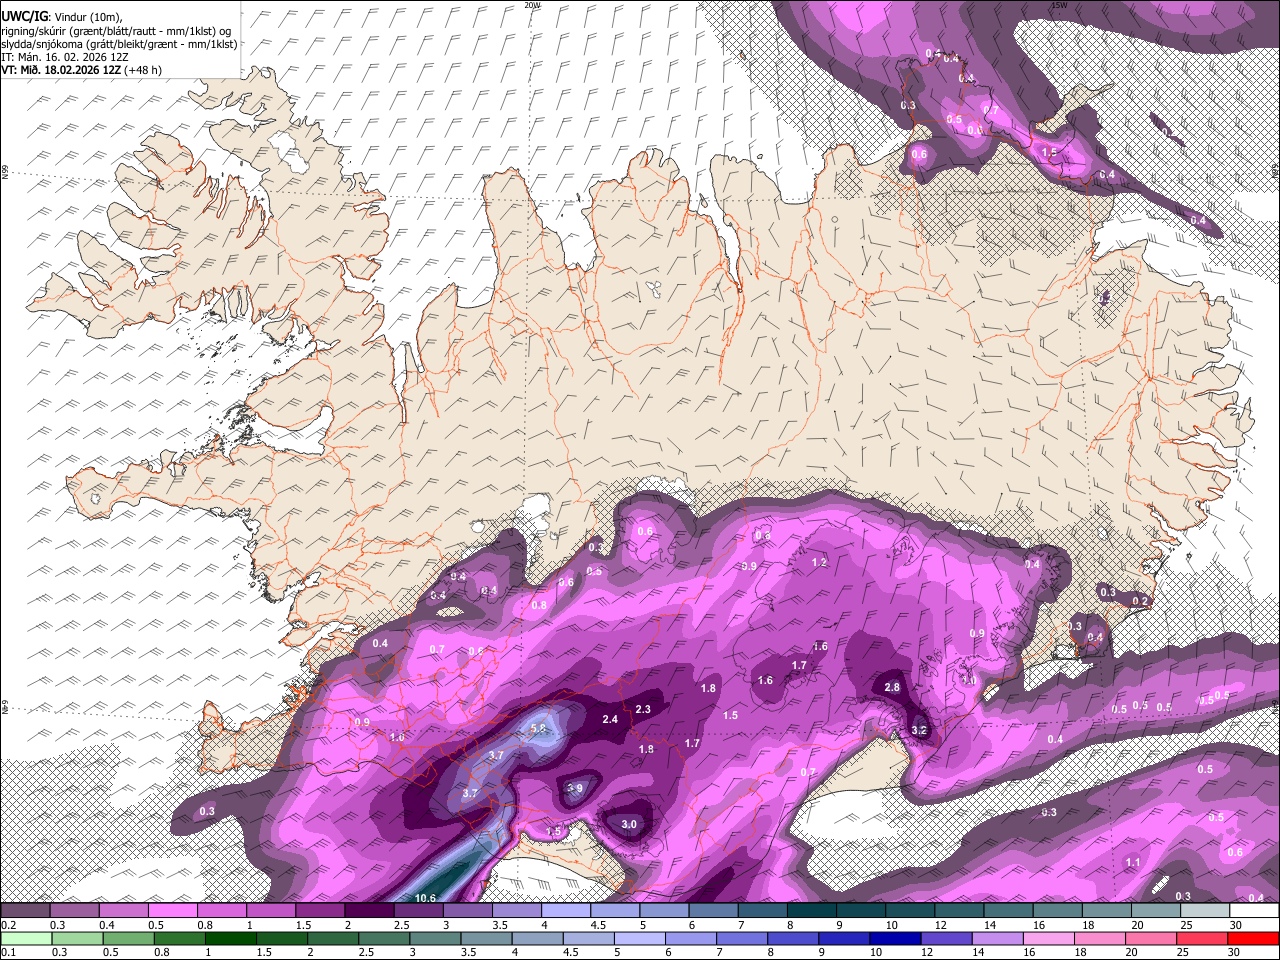Click the 'slydda/snjókoma' legend description line

119,44
